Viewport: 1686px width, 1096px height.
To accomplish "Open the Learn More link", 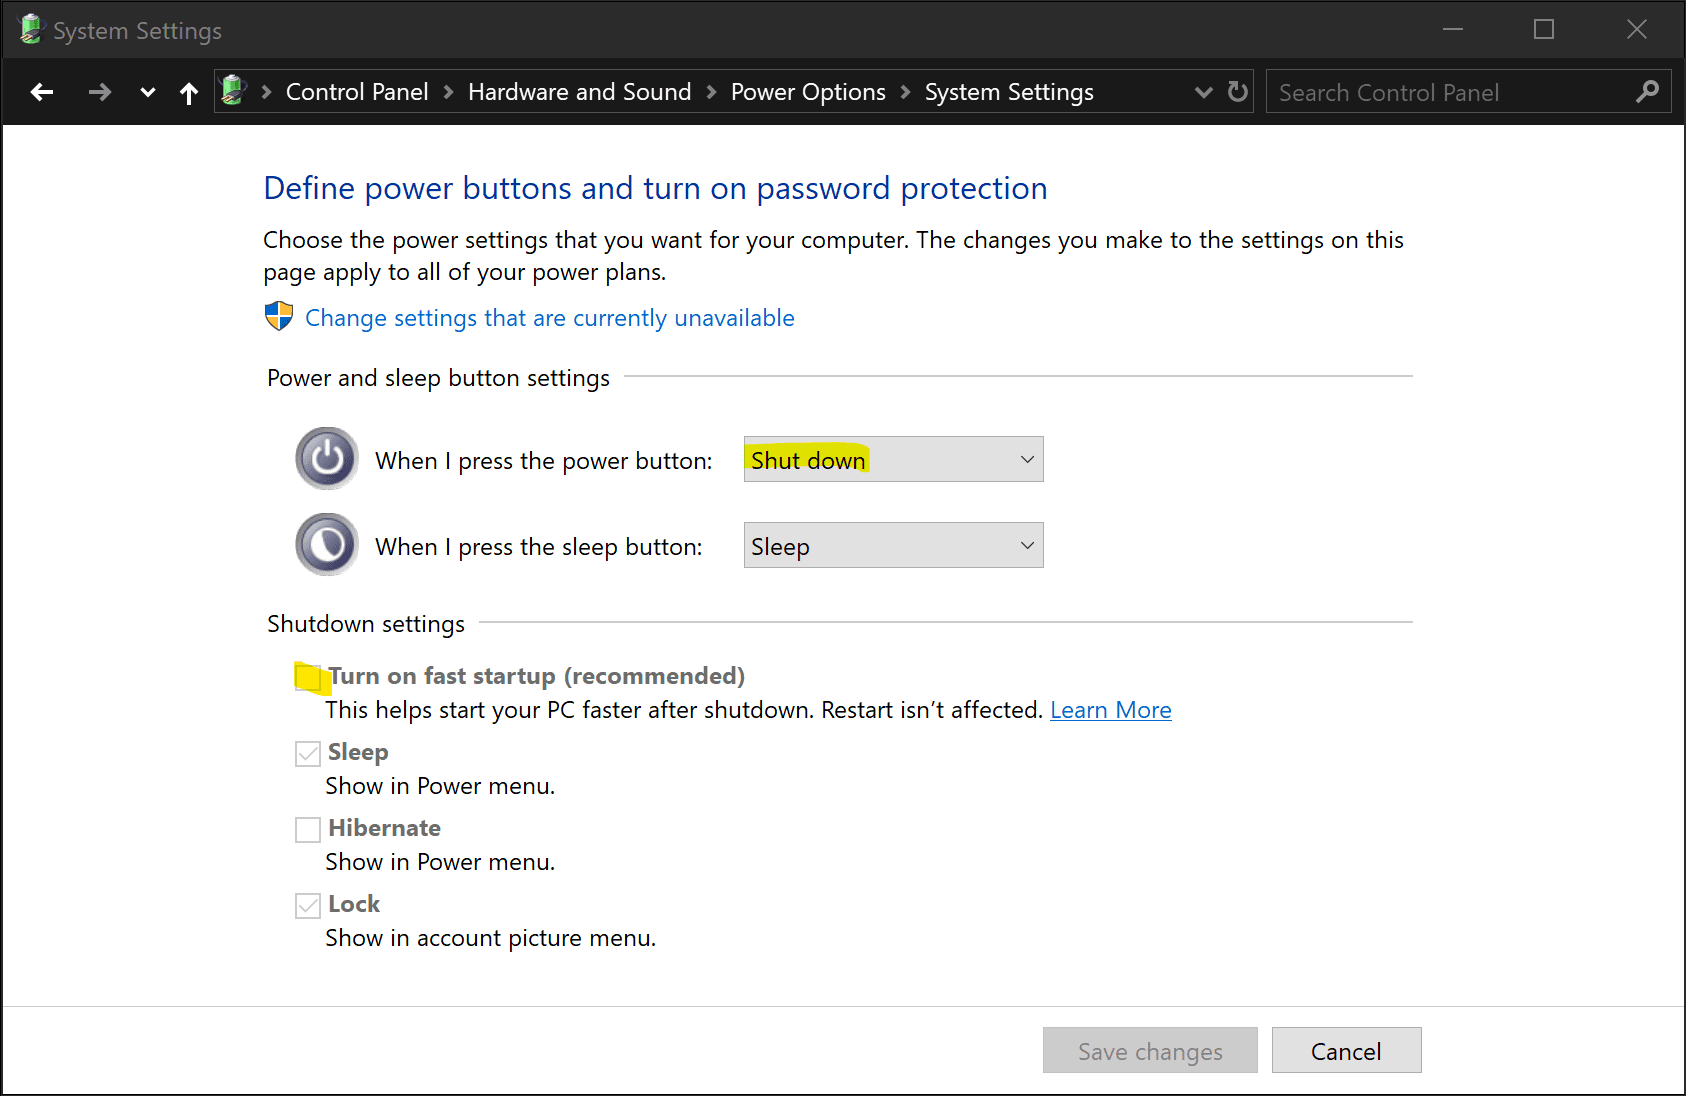I will tap(1111, 710).
